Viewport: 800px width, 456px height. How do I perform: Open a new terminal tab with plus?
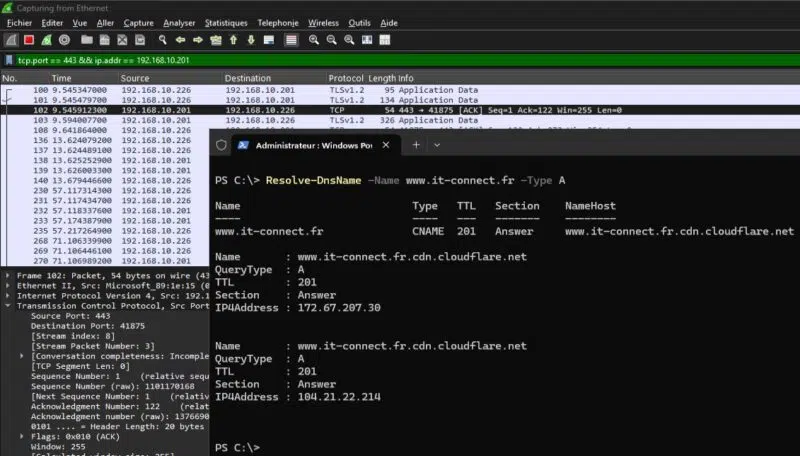[x=416, y=145]
